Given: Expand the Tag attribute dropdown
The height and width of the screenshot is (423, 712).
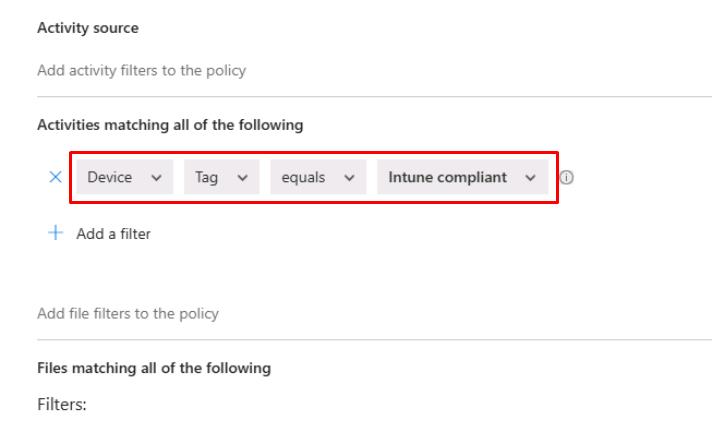Looking at the screenshot, I should pyautogui.click(x=221, y=177).
